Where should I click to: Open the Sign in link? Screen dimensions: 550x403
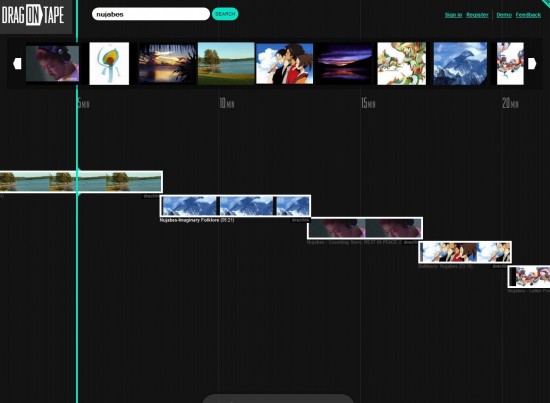pos(453,15)
